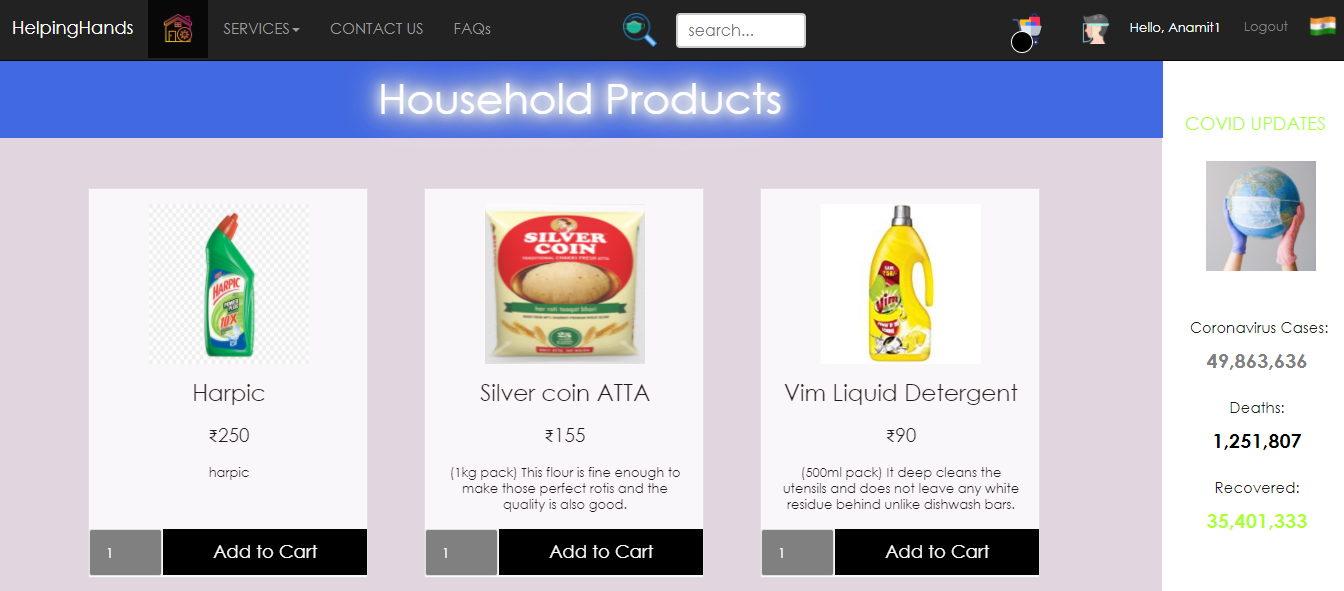Screen dimensions: 1344x591
Task: Add Vim Liquid Detergent to cart
Action: point(936,551)
